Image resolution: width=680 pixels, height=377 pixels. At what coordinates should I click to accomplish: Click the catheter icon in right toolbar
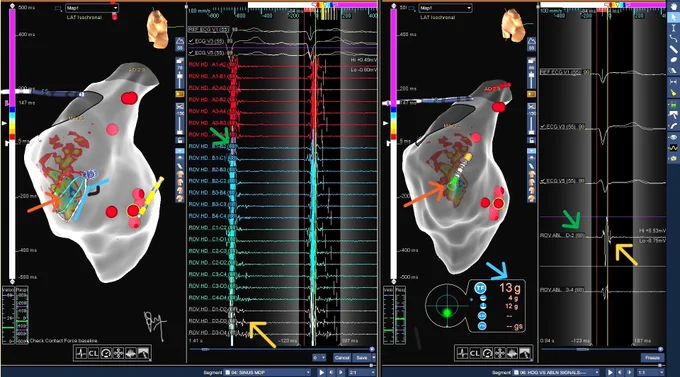[x=673, y=126]
